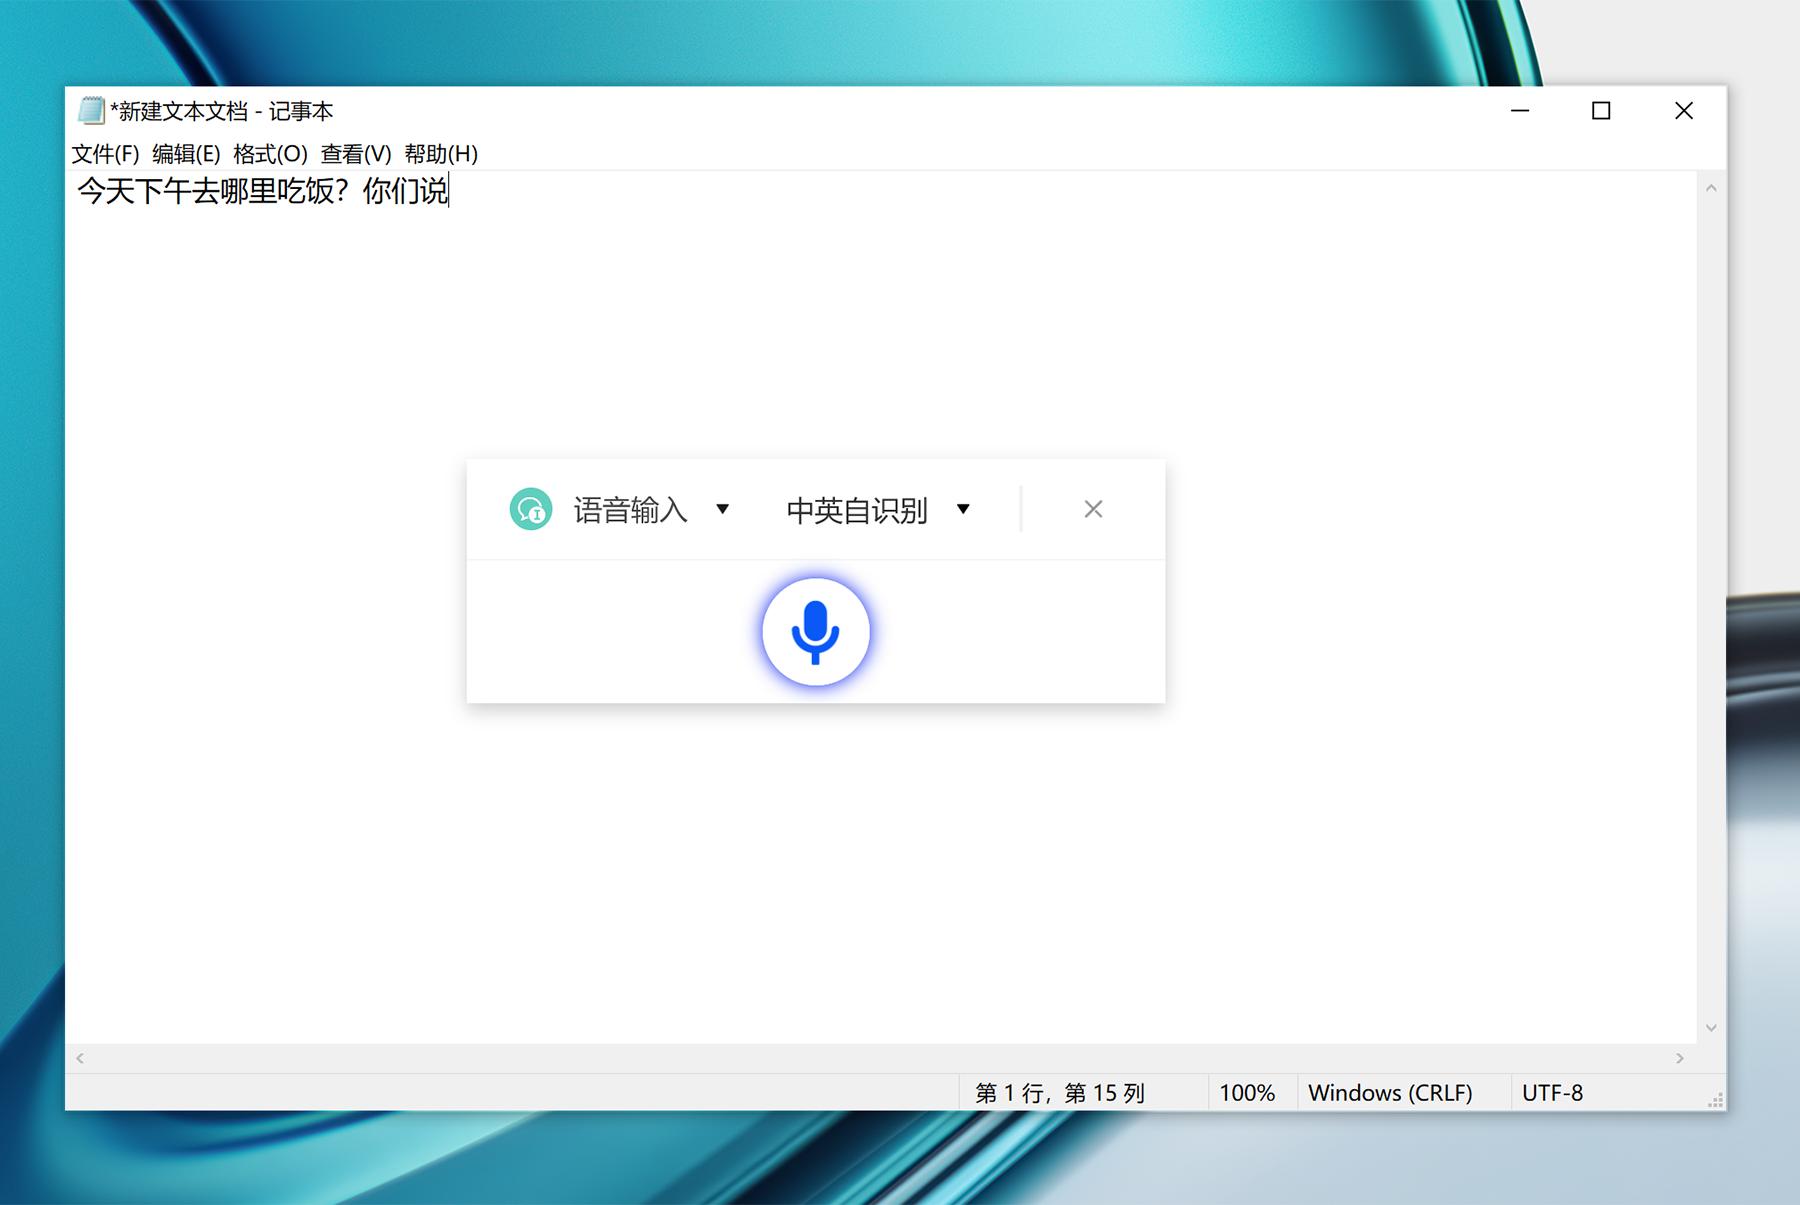Image resolution: width=1800 pixels, height=1205 pixels.
Task: Click the 100% zoom indicator in status bar
Action: click(x=1247, y=1093)
